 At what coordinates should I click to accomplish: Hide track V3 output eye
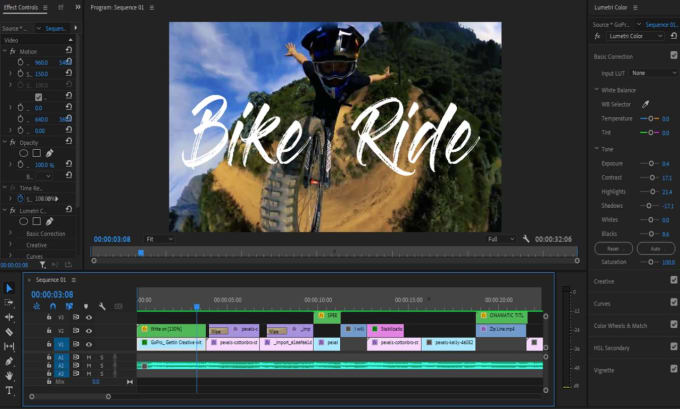[x=88, y=317]
